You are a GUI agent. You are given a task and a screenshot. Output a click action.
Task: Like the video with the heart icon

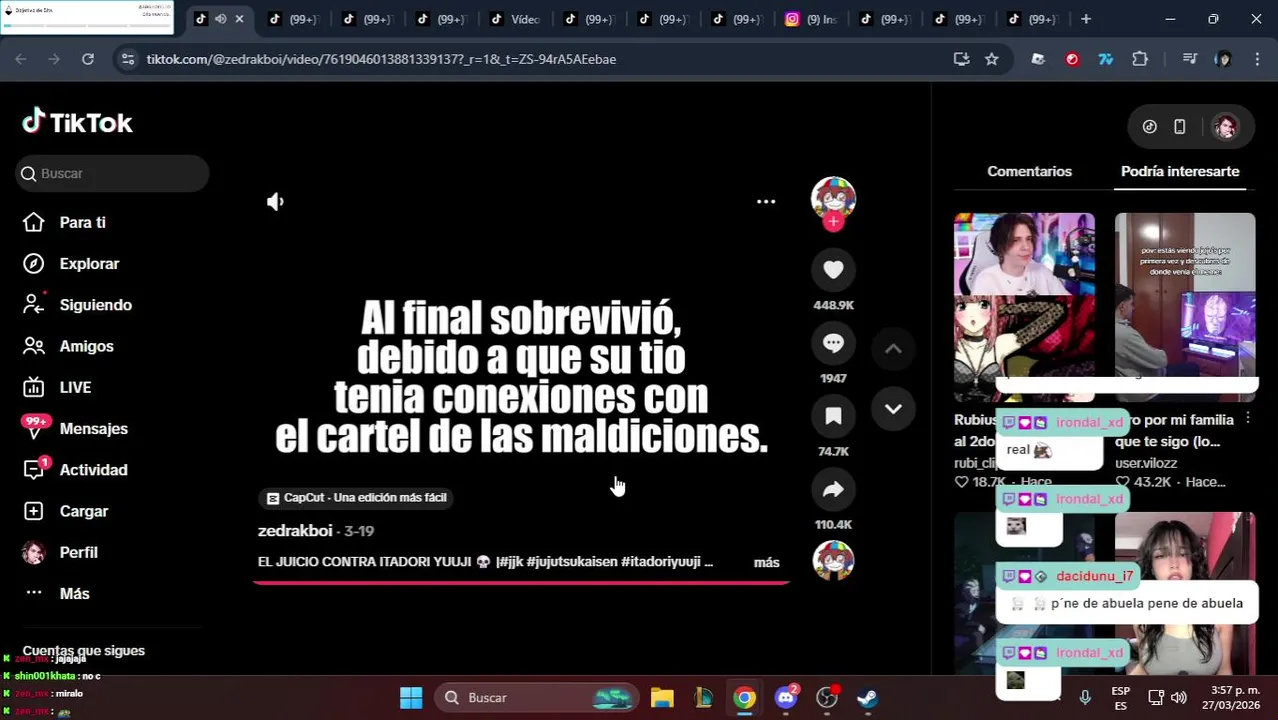tap(833, 269)
